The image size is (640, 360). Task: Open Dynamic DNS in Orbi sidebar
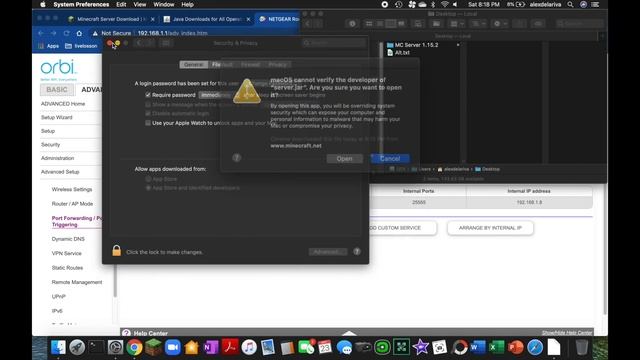[68, 239]
